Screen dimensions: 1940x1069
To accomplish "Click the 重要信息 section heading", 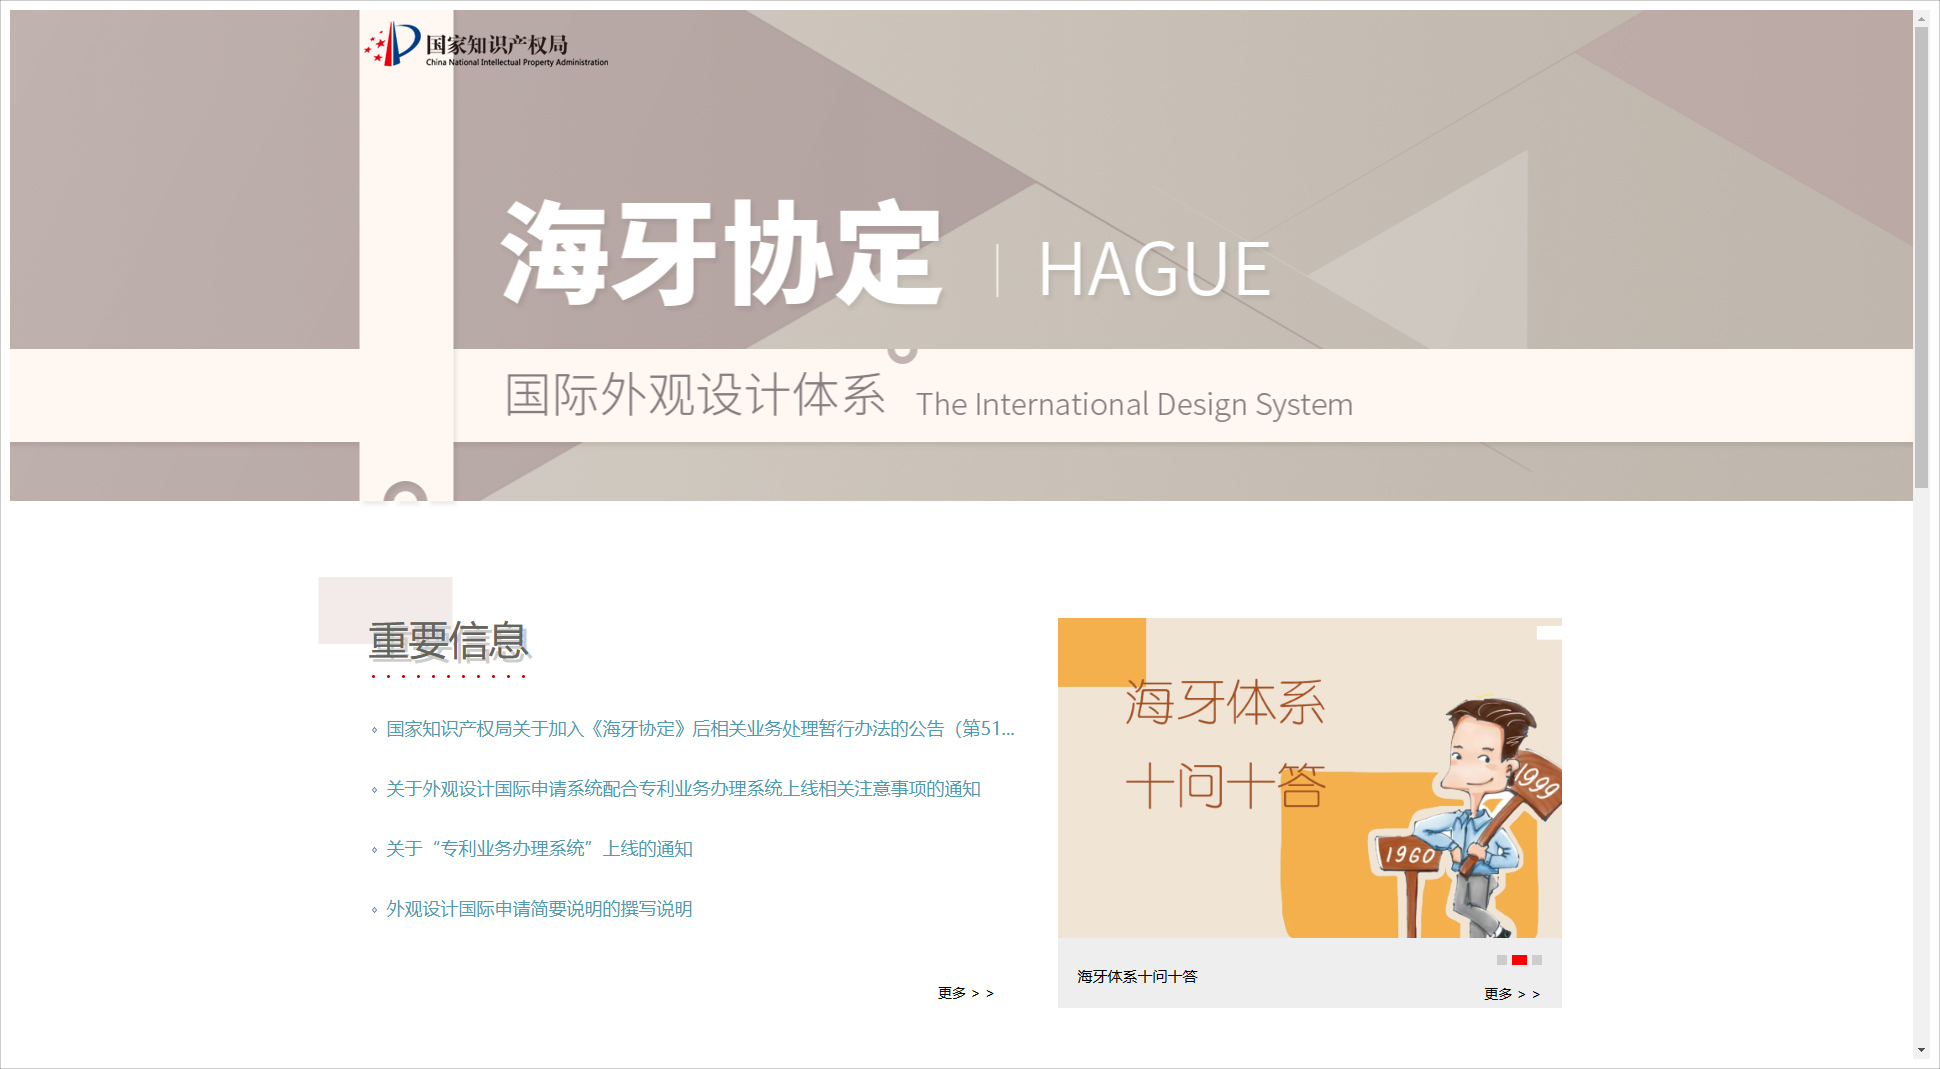I will [448, 641].
